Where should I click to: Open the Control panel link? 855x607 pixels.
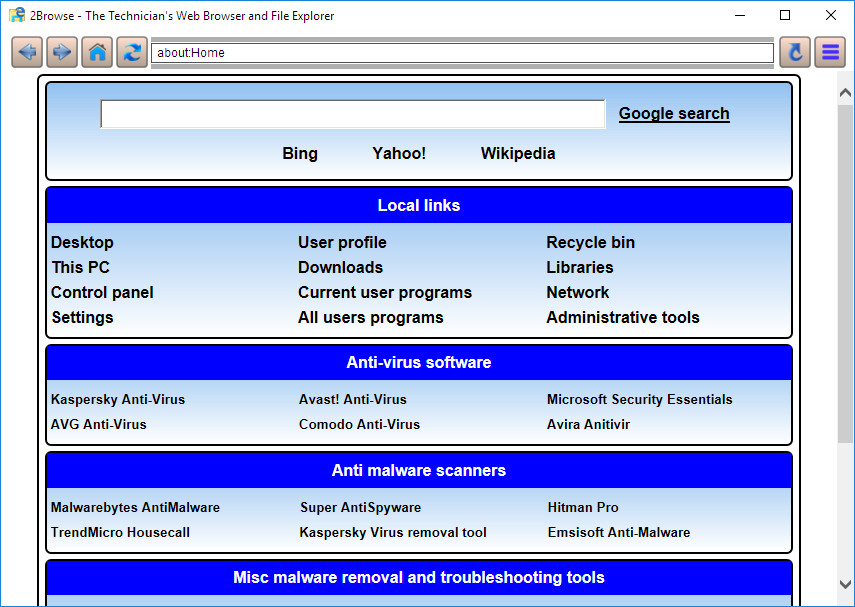pos(102,292)
